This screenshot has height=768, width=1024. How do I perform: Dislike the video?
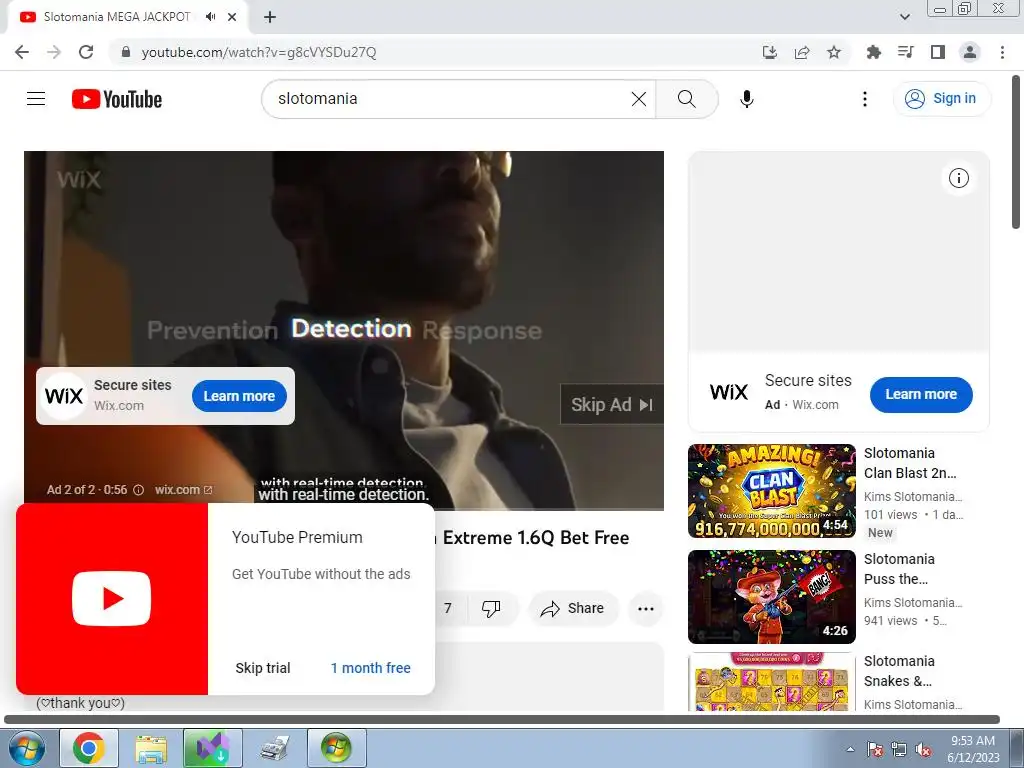(x=491, y=609)
